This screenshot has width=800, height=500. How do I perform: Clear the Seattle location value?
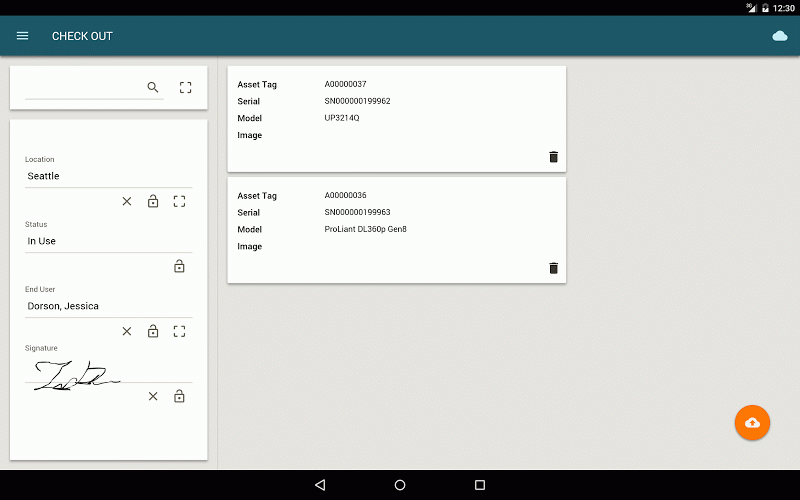[x=127, y=202]
